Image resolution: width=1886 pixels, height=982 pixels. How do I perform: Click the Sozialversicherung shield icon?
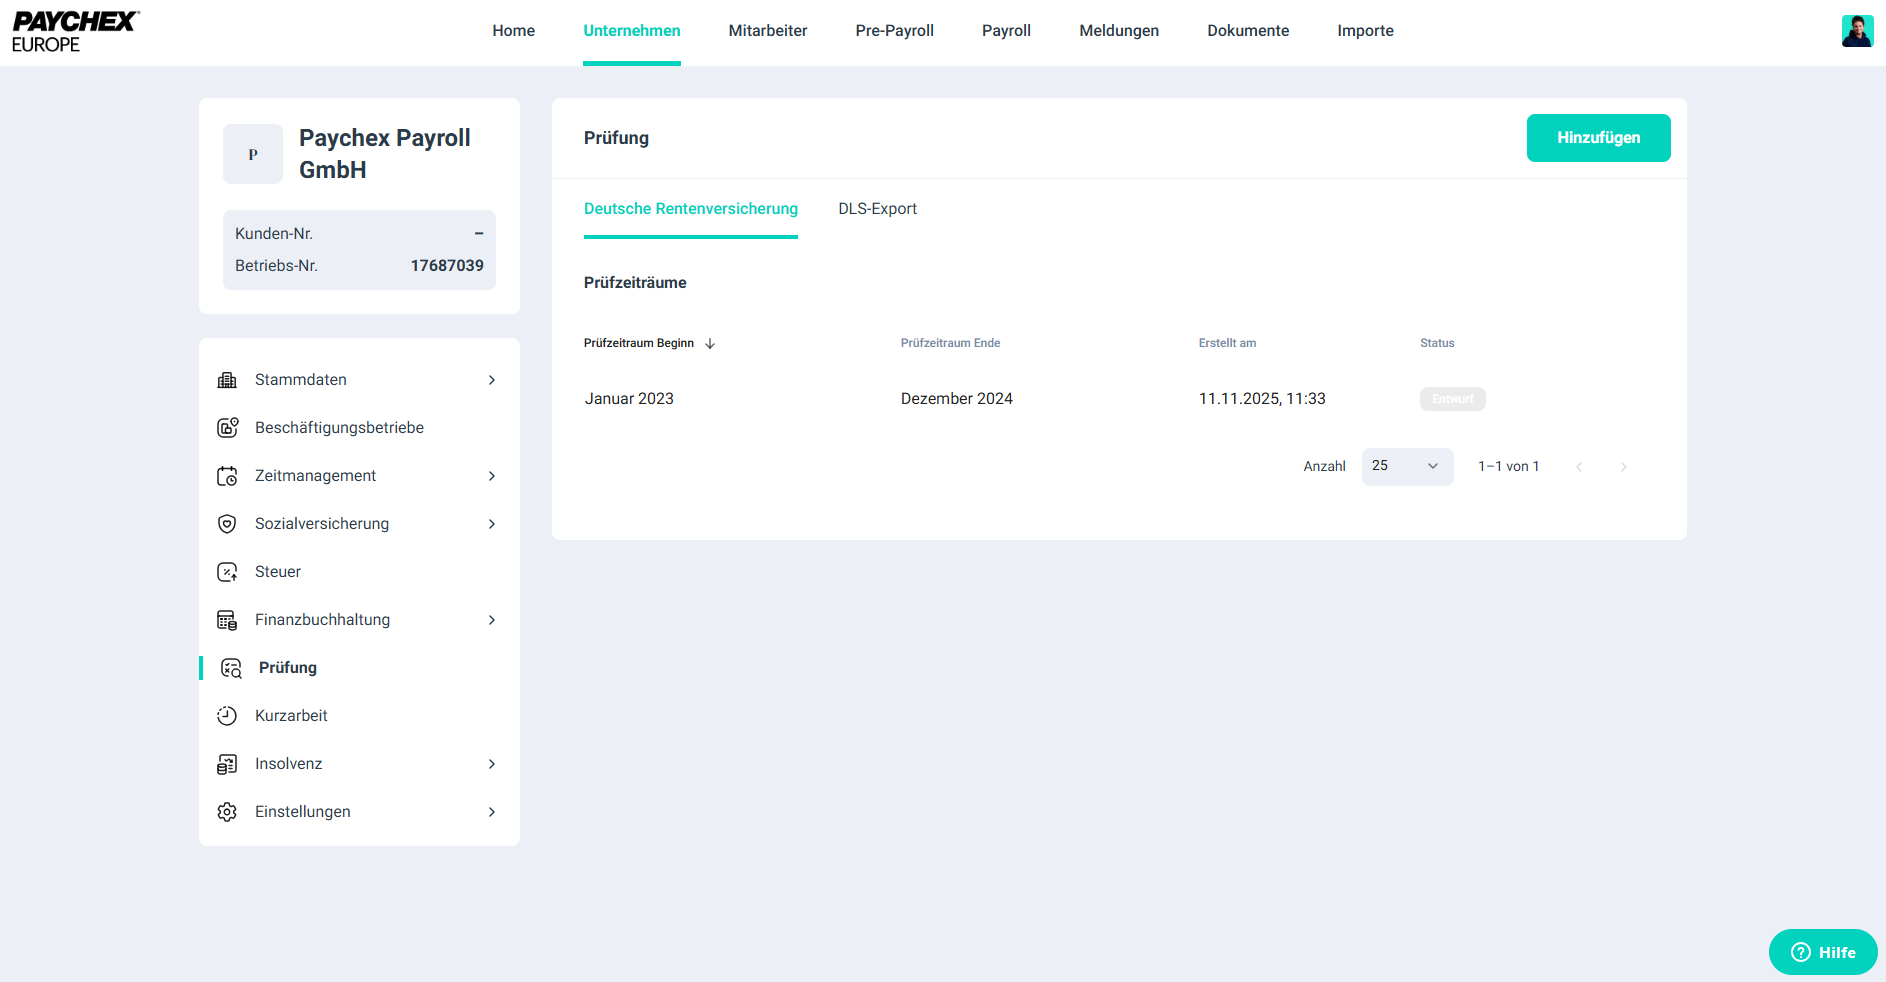click(x=227, y=524)
